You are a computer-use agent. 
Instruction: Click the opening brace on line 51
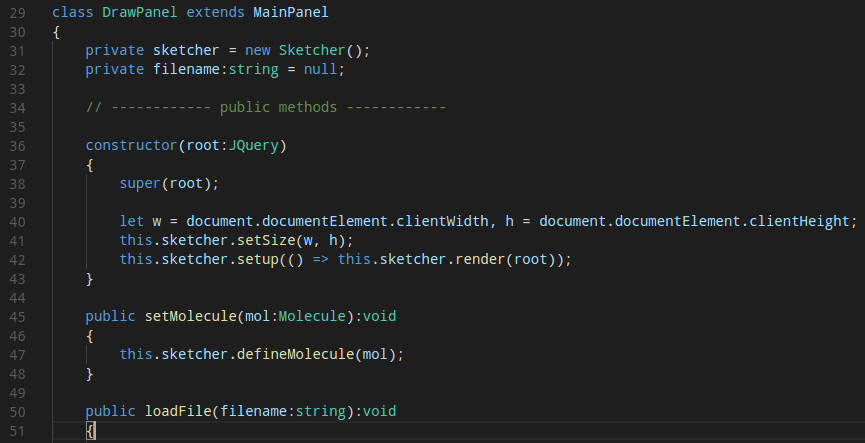[90, 431]
